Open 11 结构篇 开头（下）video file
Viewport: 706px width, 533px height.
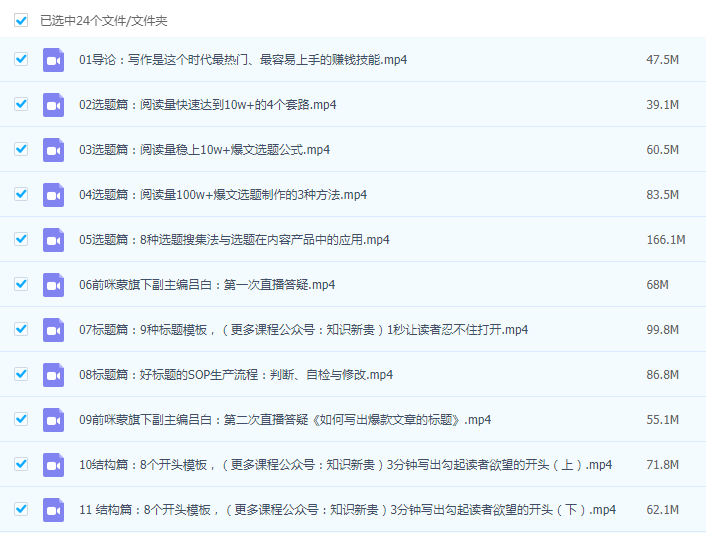click(x=347, y=510)
